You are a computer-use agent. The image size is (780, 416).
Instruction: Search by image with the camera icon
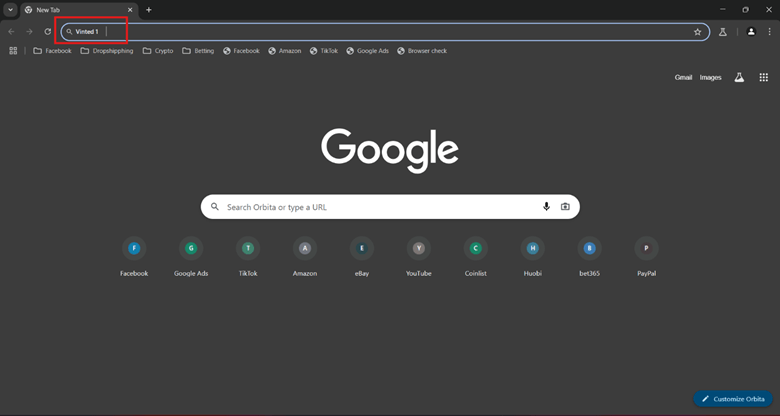[565, 207]
